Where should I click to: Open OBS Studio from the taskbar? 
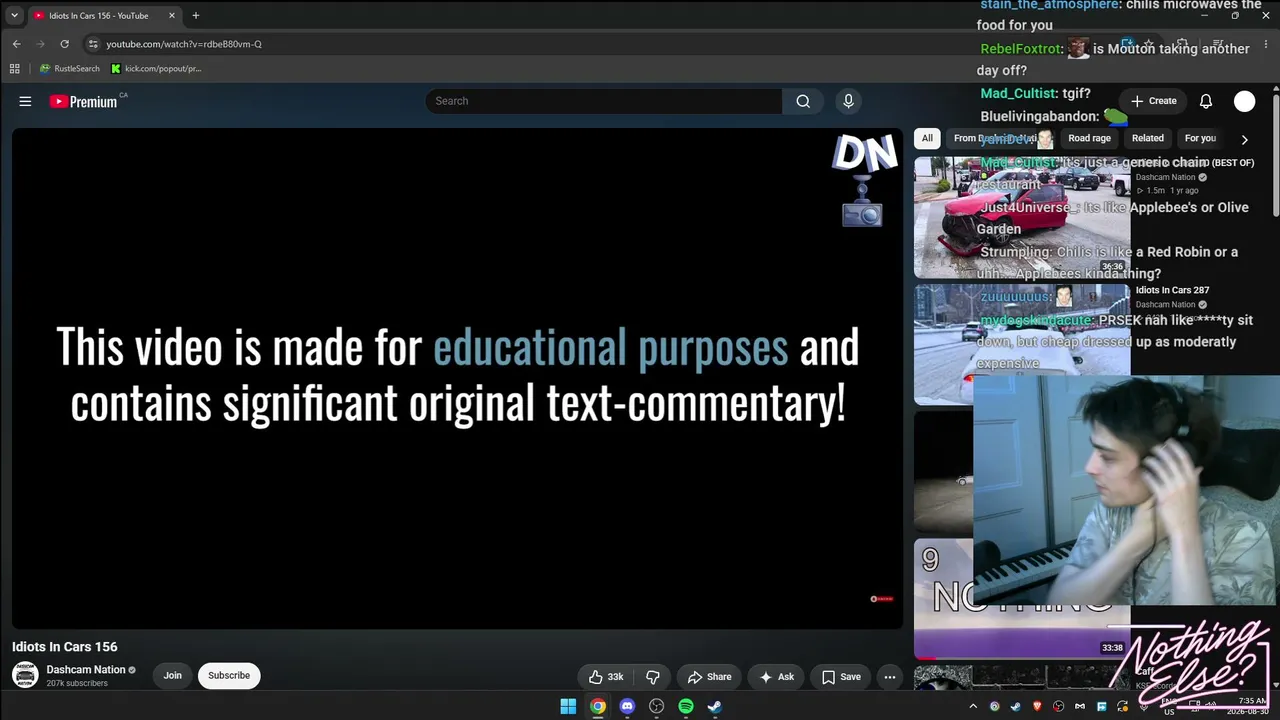[657, 706]
